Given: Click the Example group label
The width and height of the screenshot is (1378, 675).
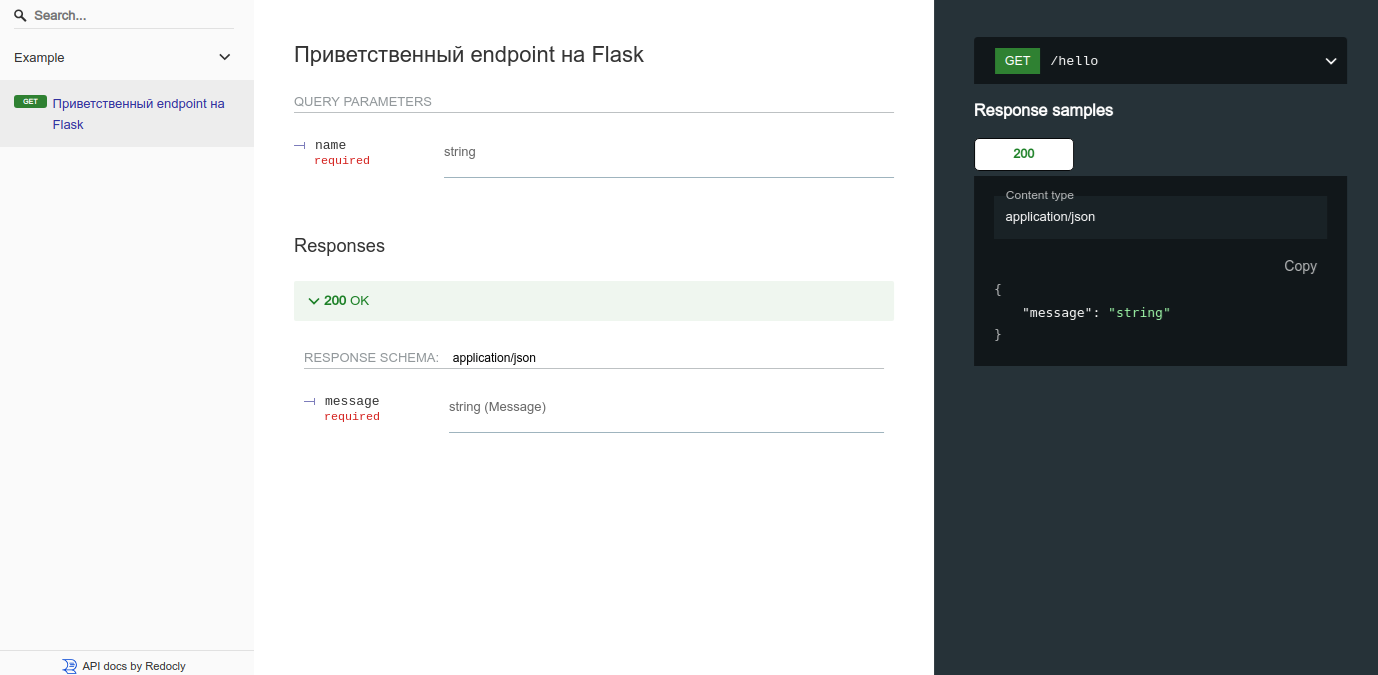Looking at the screenshot, I should pos(40,58).
